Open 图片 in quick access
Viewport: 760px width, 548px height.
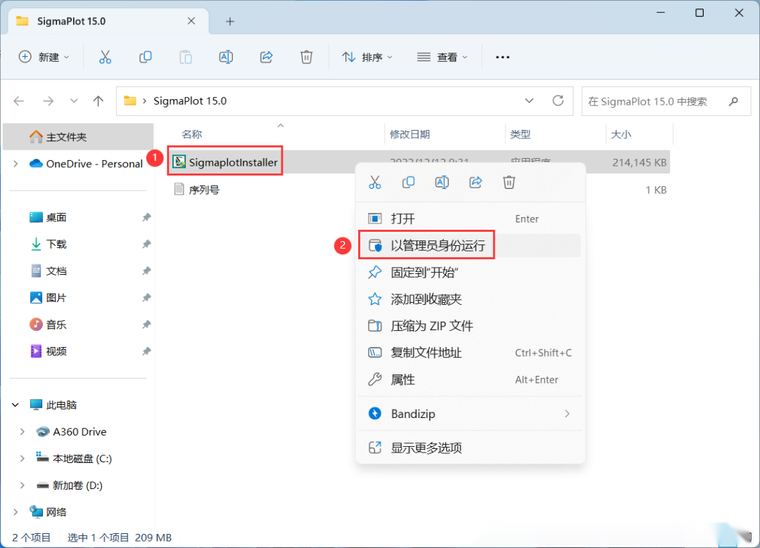point(48,297)
